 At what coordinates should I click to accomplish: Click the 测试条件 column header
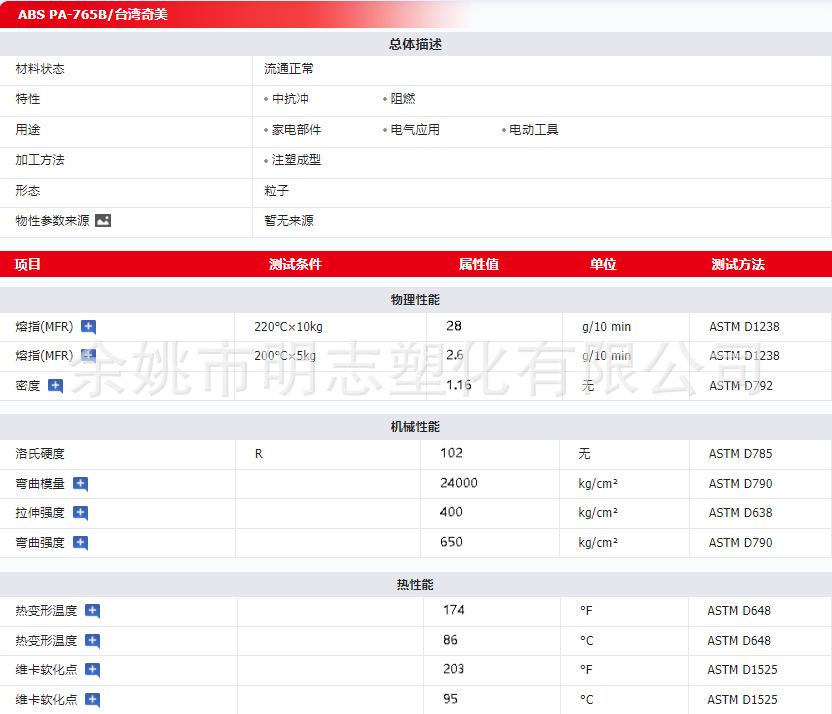tap(295, 265)
